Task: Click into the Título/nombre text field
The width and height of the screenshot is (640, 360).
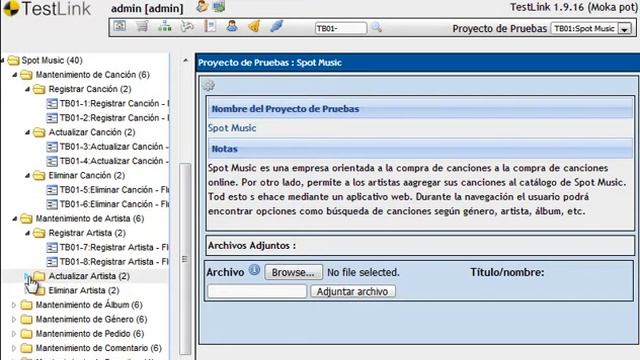Action: pyautogui.click(x=257, y=291)
